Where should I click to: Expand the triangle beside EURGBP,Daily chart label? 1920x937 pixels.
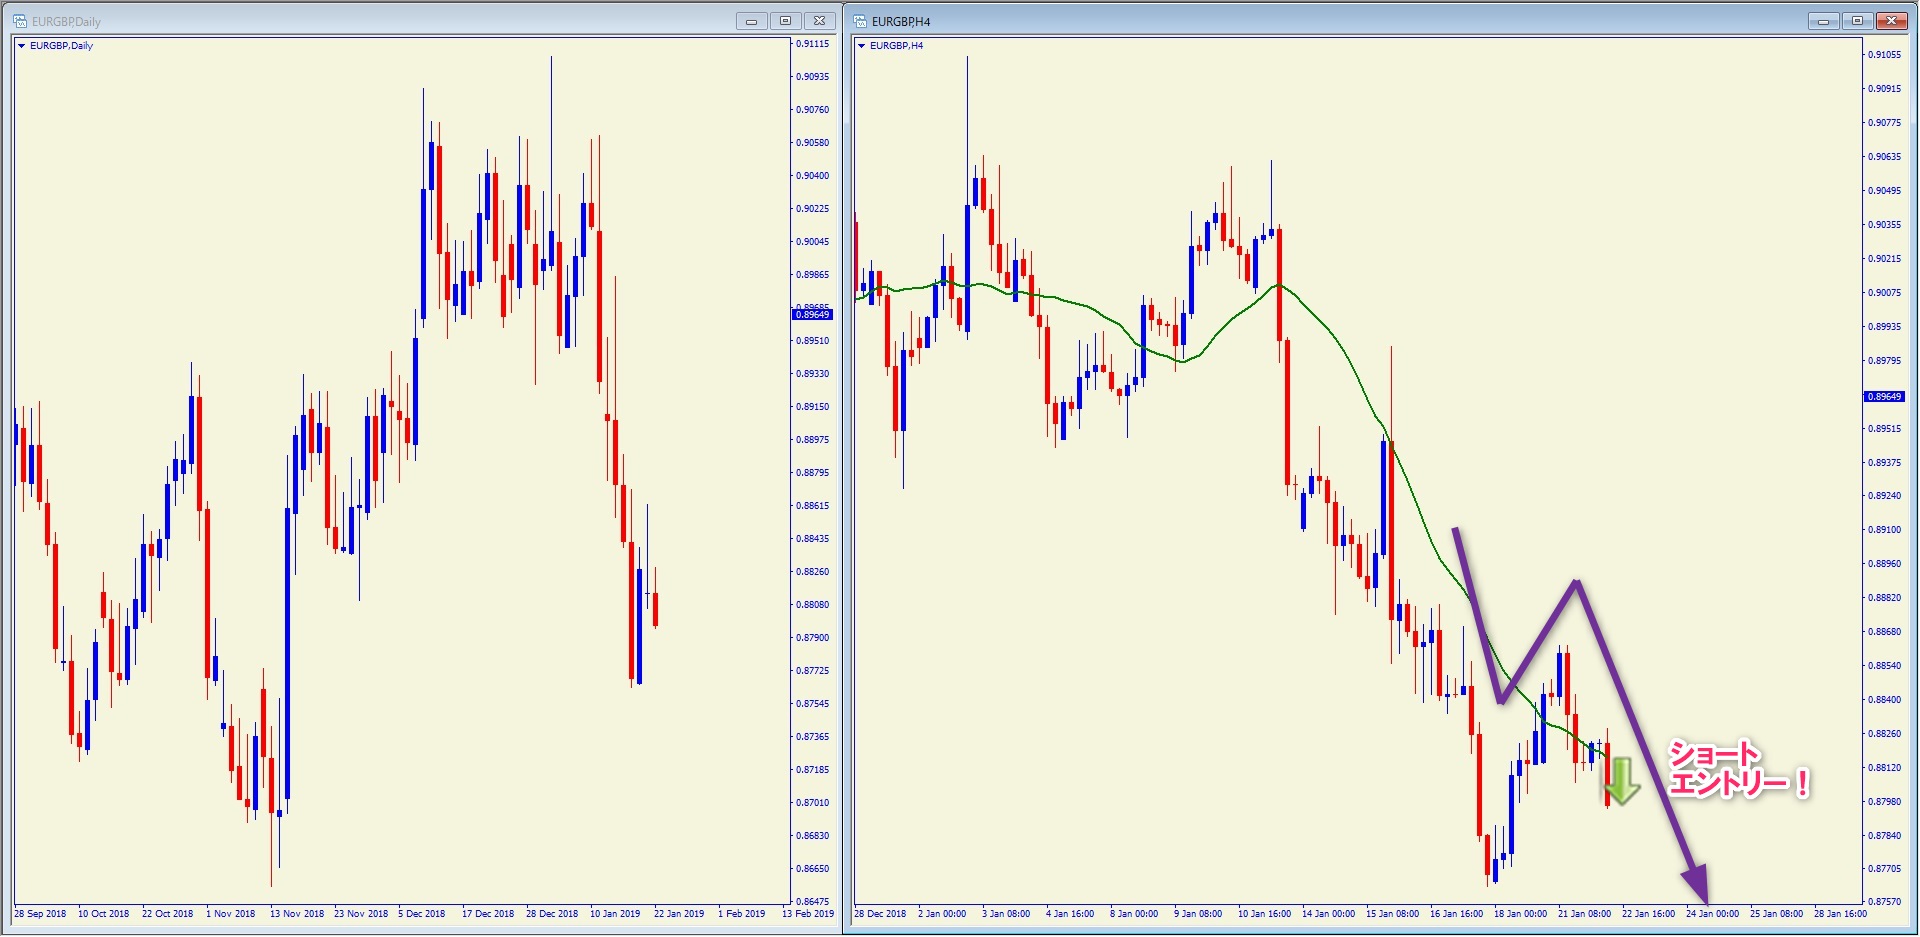pos(21,46)
